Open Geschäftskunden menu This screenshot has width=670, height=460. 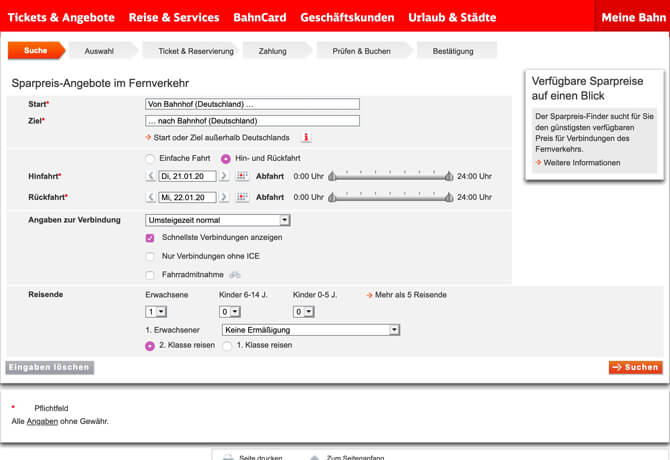347,18
